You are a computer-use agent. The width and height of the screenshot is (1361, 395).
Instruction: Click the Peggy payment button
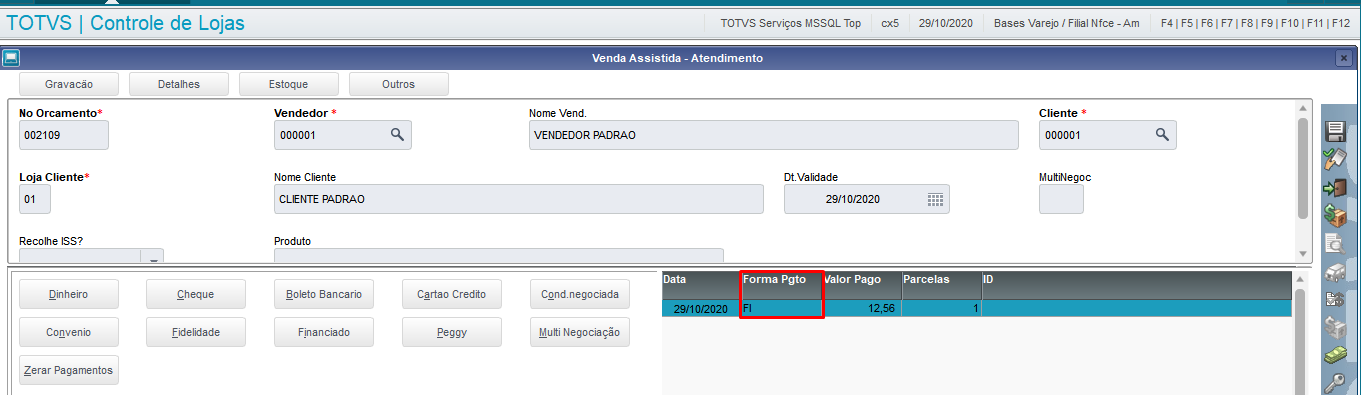pyautogui.click(x=452, y=332)
